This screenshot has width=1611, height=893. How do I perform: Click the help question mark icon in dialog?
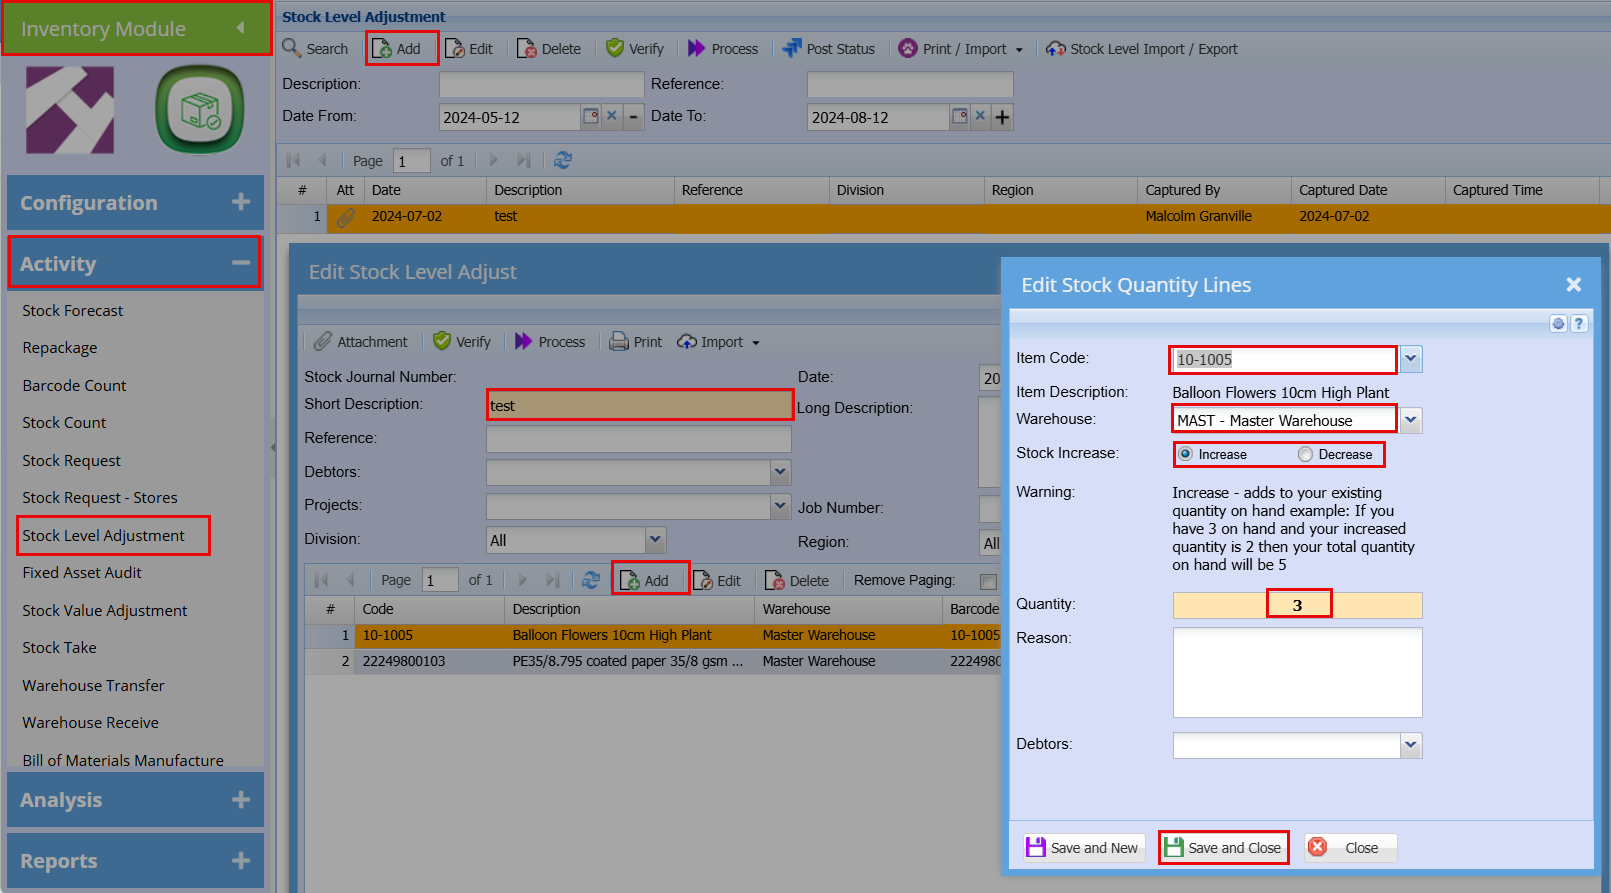click(1579, 323)
